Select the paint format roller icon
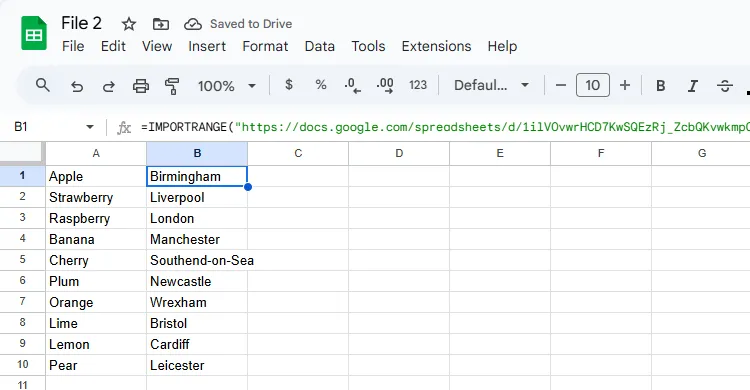Viewport: 750px width, 390px height. pos(172,86)
